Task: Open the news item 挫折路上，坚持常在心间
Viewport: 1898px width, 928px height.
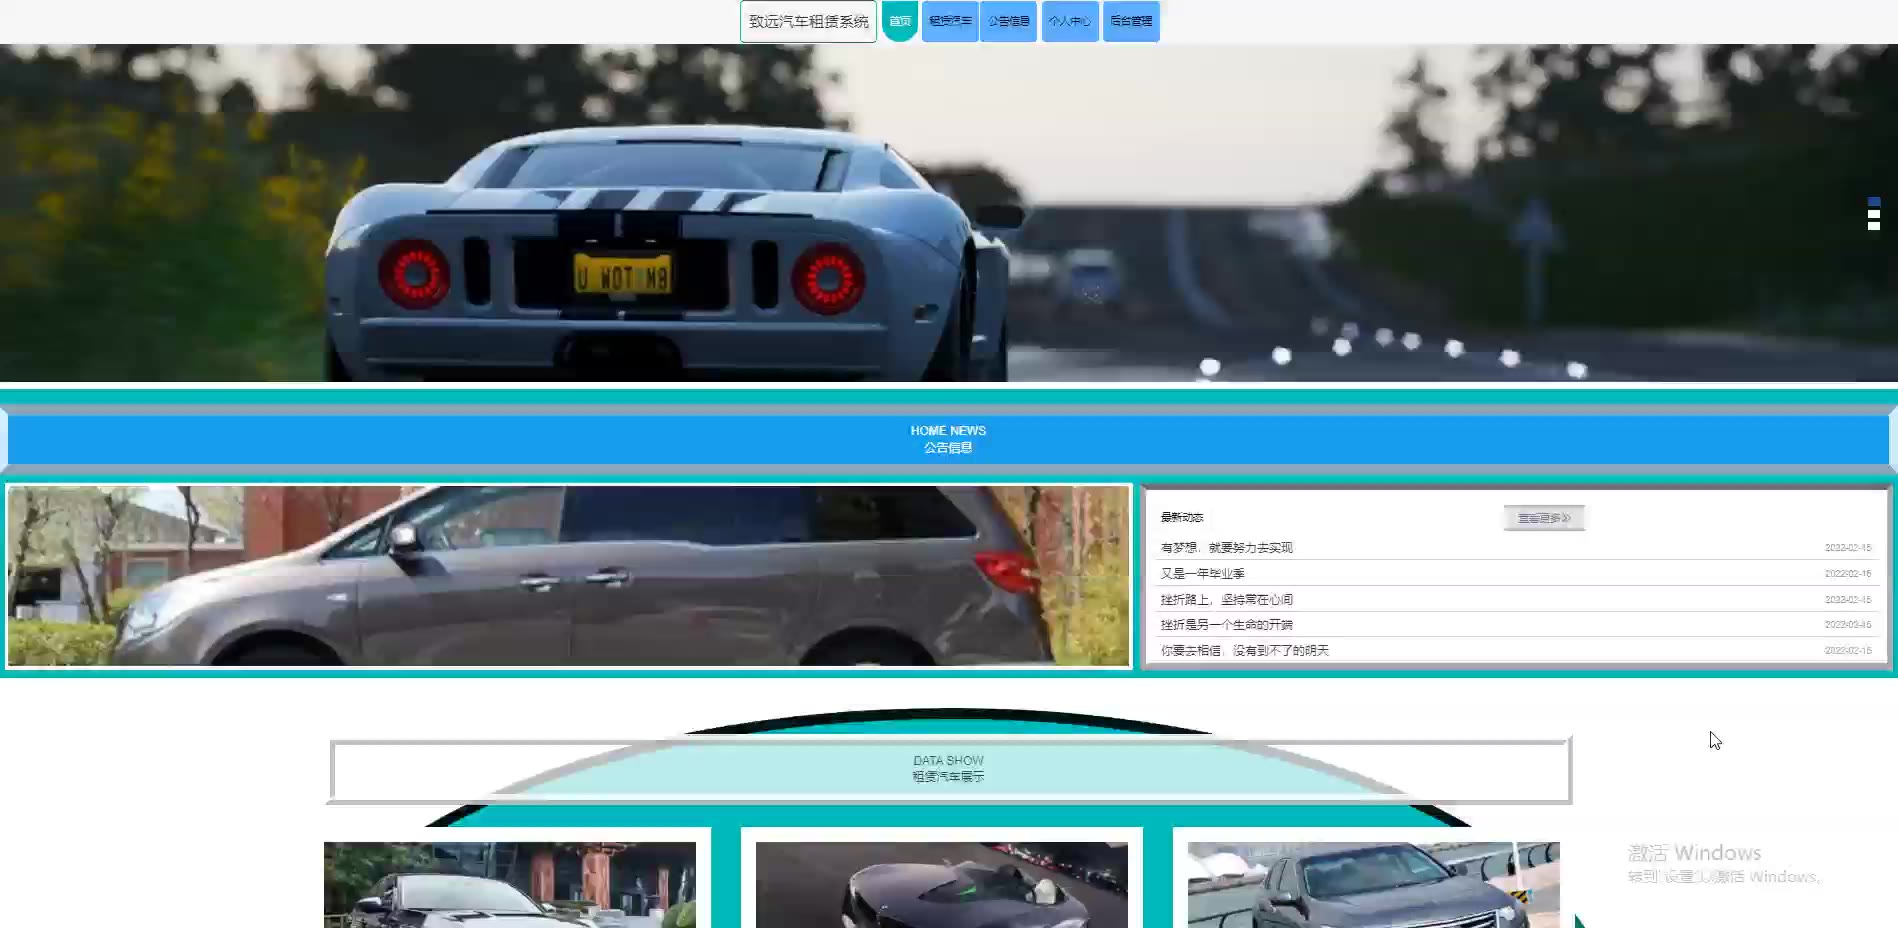Action: tap(1226, 600)
